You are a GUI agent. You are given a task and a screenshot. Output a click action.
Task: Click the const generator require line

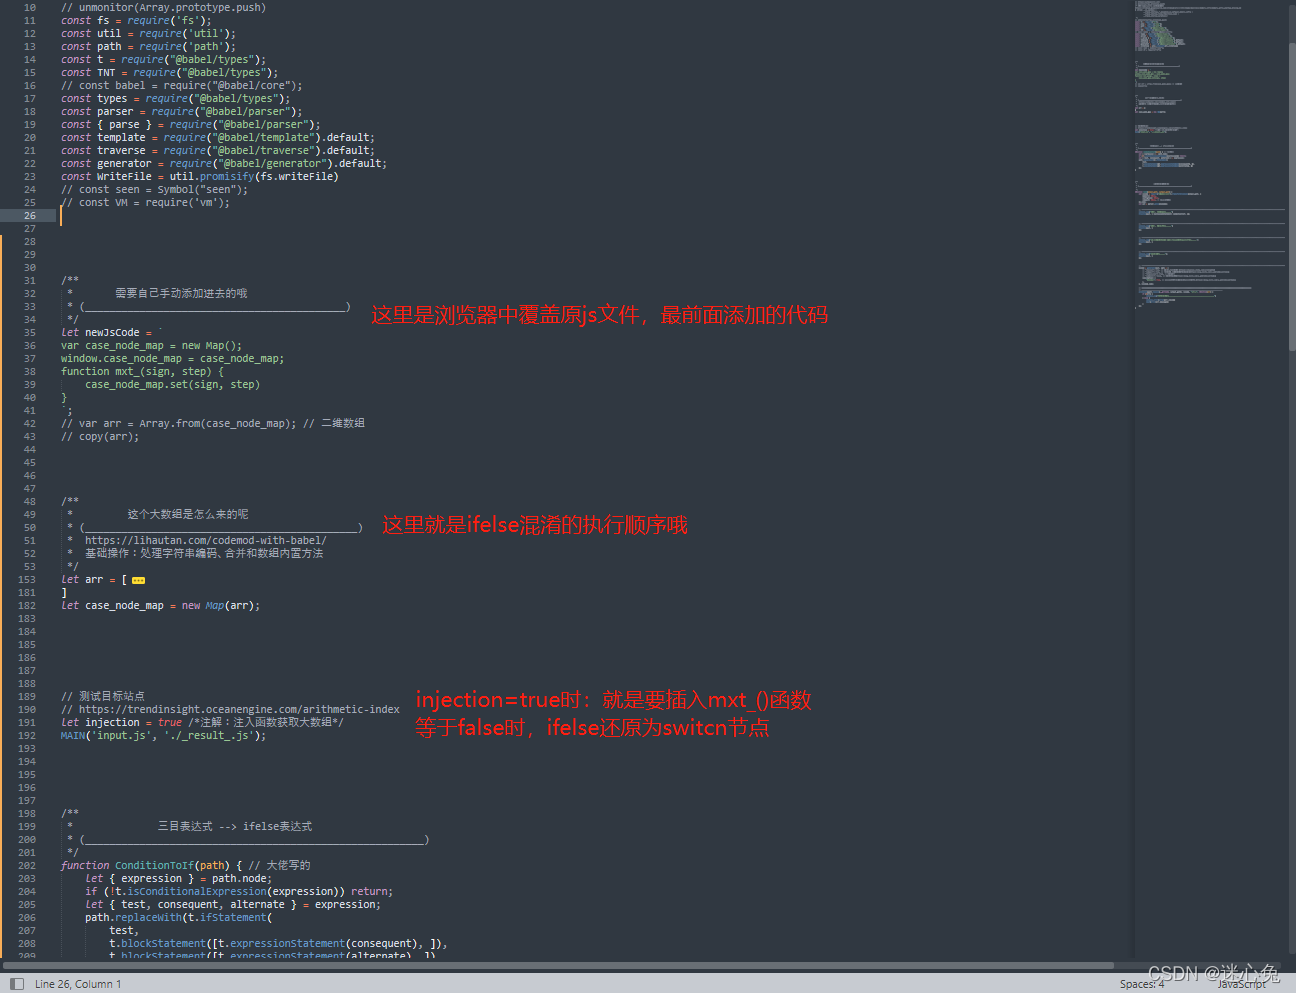(224, 163)
